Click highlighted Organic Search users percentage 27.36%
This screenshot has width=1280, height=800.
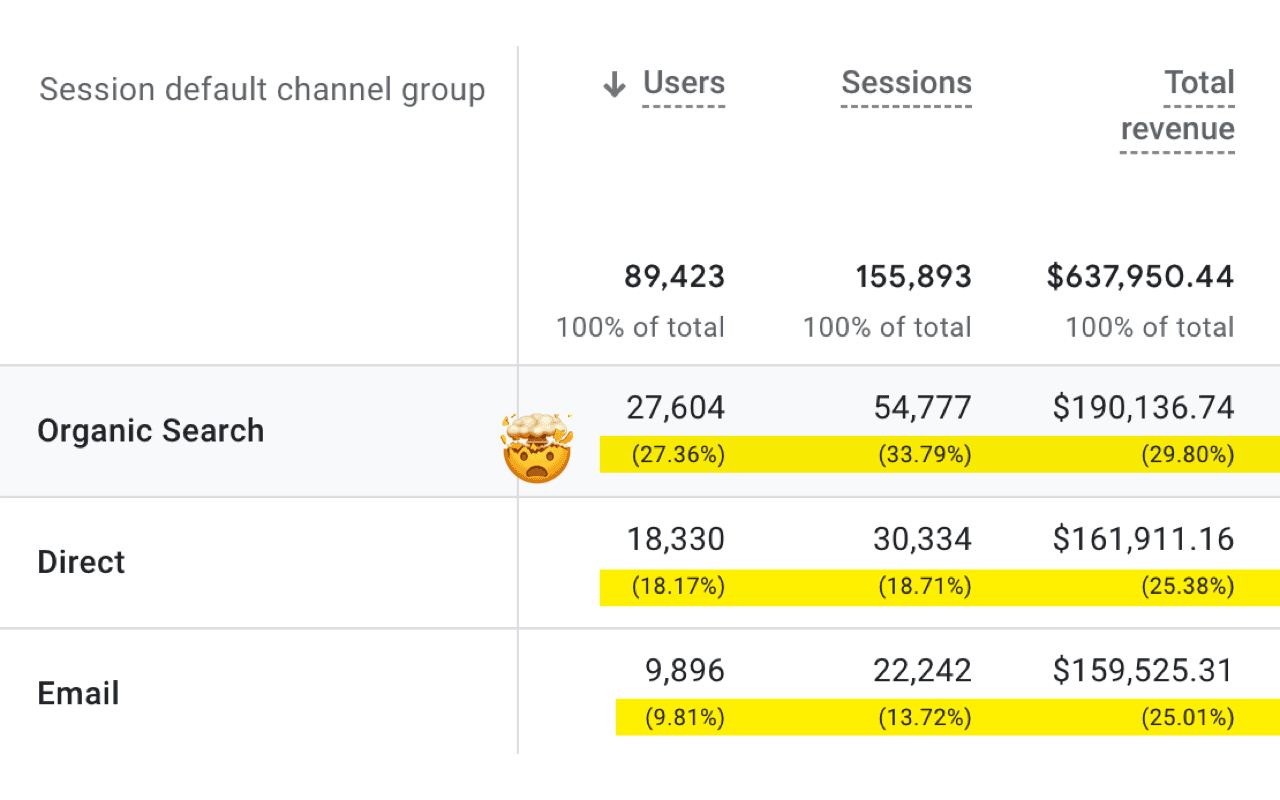pos(678,455)
